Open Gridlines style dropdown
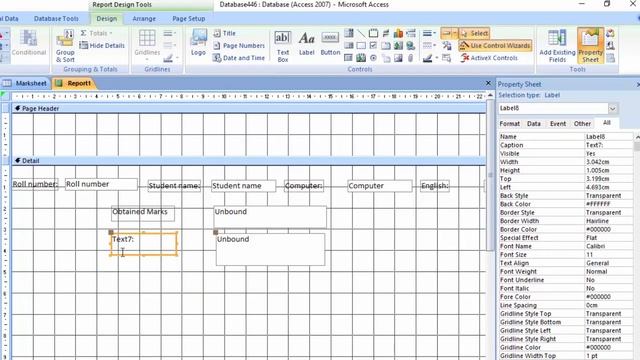Image resolution: width=640 pixels, height=360 pixels. click(170, 45)
